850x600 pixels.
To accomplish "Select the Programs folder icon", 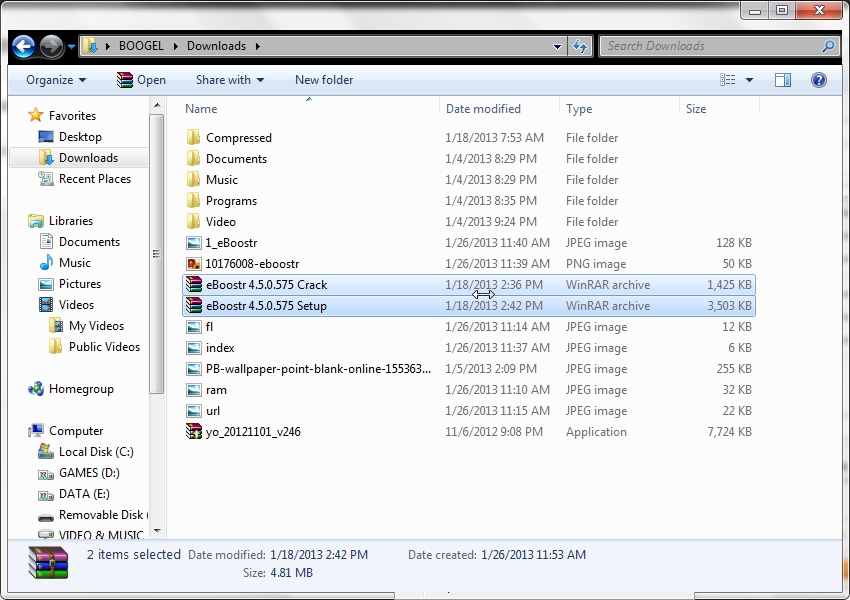I will (x=194, y=201).
